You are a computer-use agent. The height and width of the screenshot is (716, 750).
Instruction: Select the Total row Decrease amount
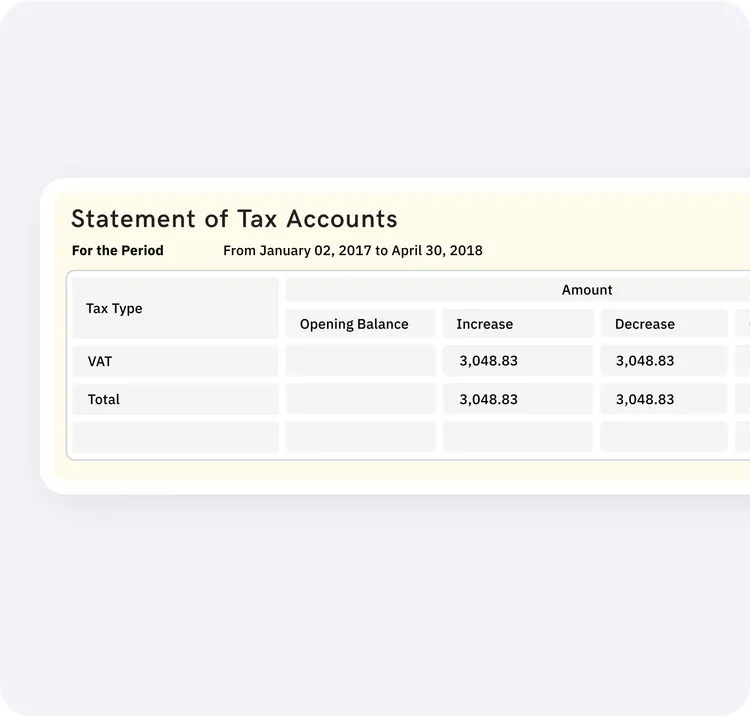tap(645, 399)
